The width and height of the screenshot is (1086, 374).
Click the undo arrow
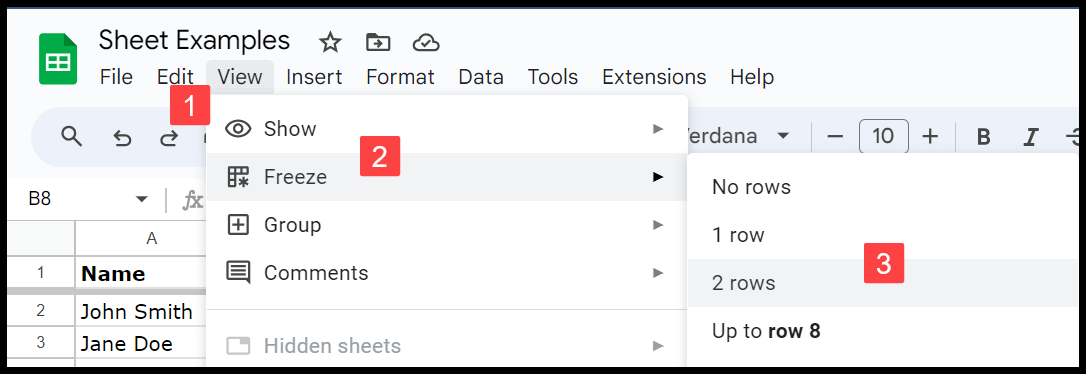tap(122, 138)
